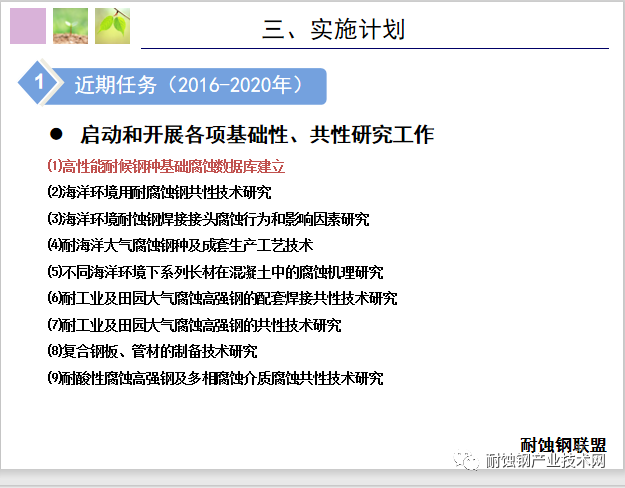Click the green leaf thumbnail image
The height and width of the screenshot is (488, 625).
tap(111, 25)
